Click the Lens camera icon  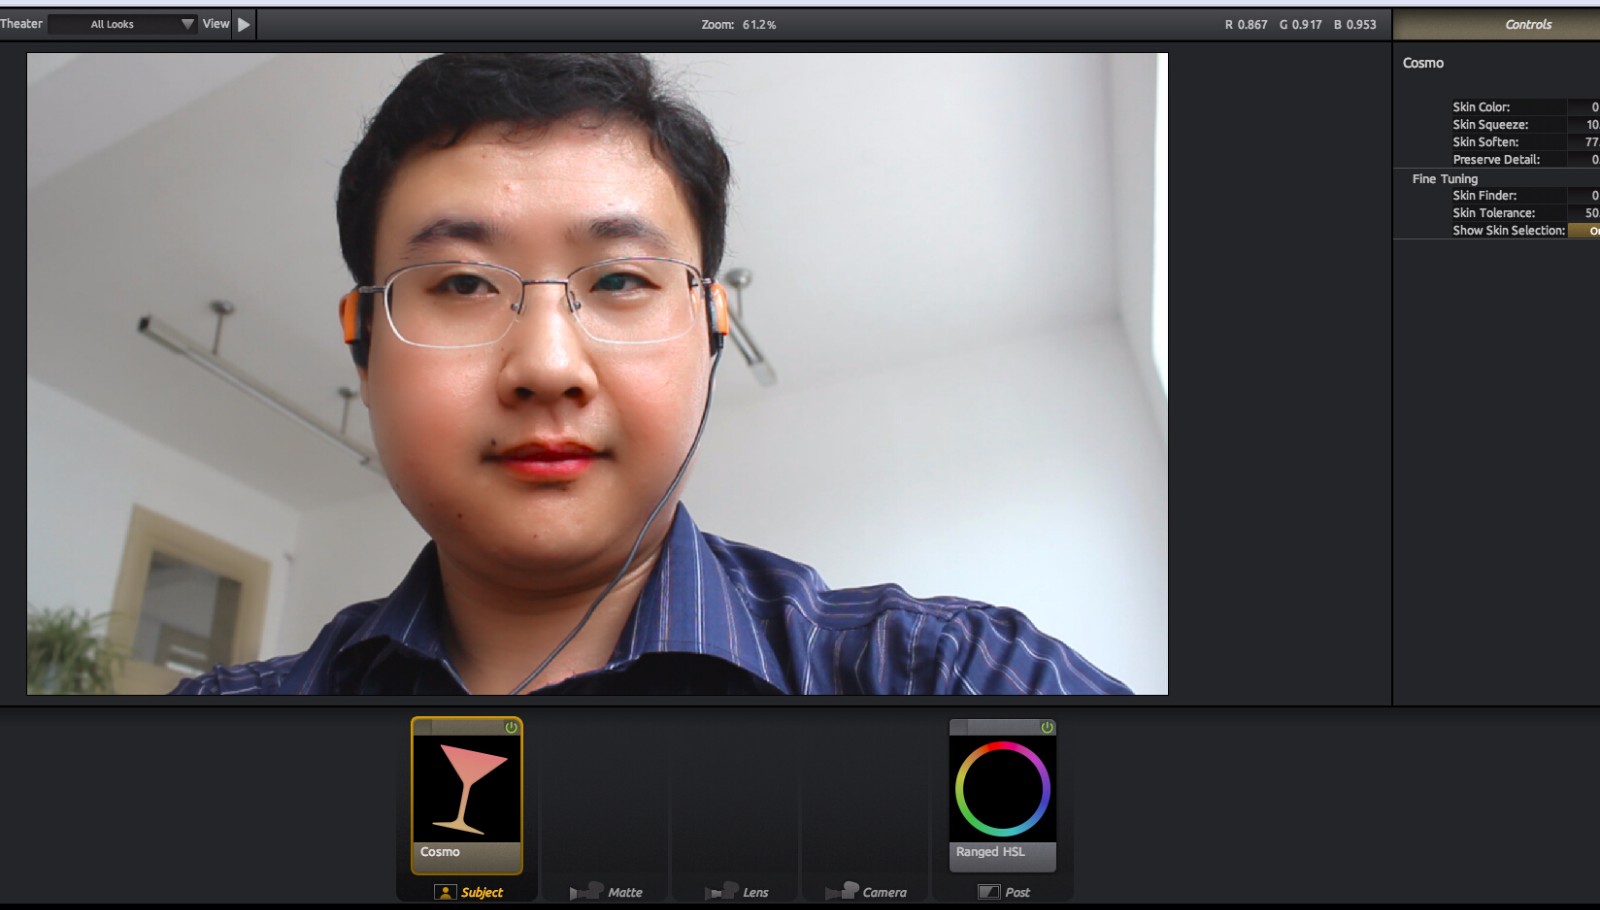point(722,891)
